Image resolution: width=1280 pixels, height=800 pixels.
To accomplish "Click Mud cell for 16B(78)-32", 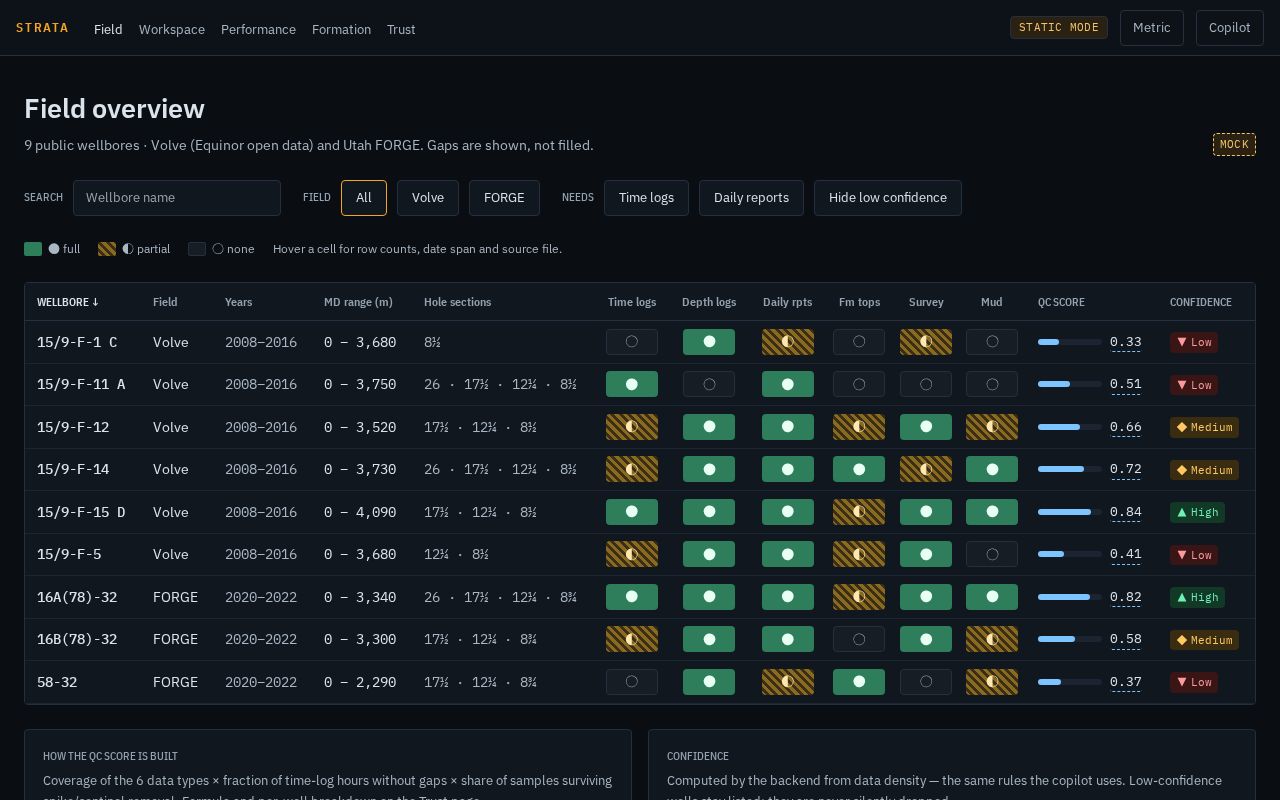I will pyautogui.click(x=992, y=639).
